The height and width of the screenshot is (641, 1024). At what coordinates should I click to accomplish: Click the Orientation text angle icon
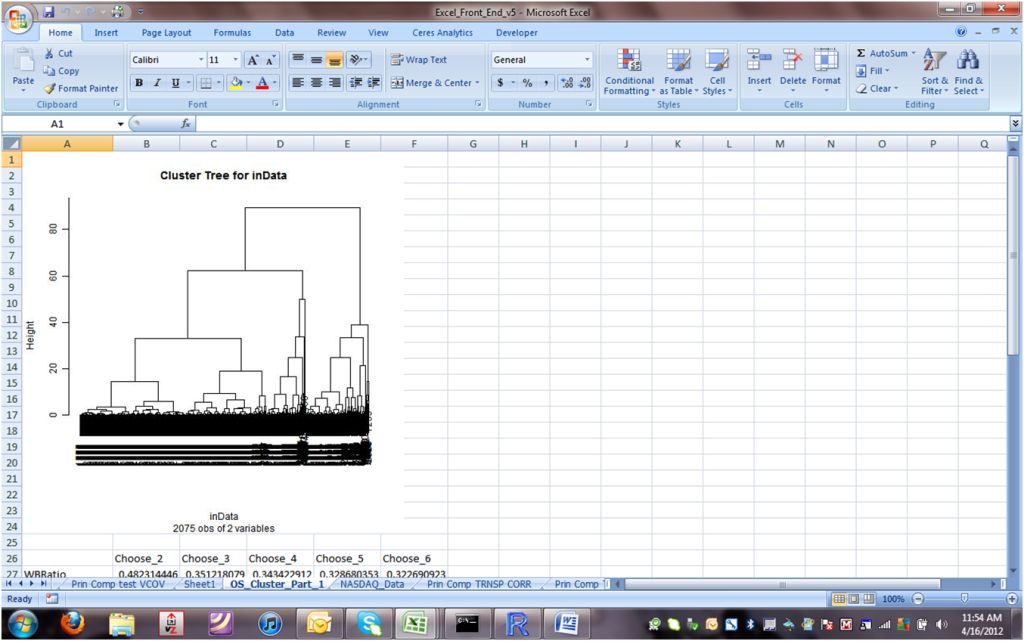[x=356, y=60]
